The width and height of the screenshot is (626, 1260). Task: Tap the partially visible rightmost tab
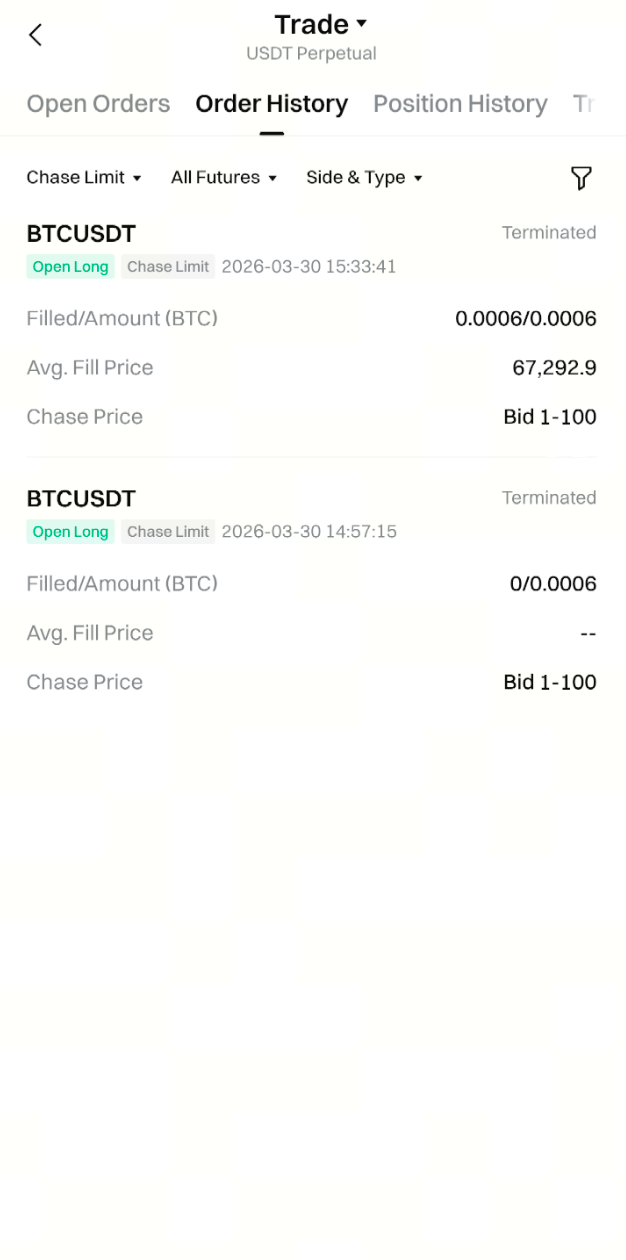coord(584,104)
